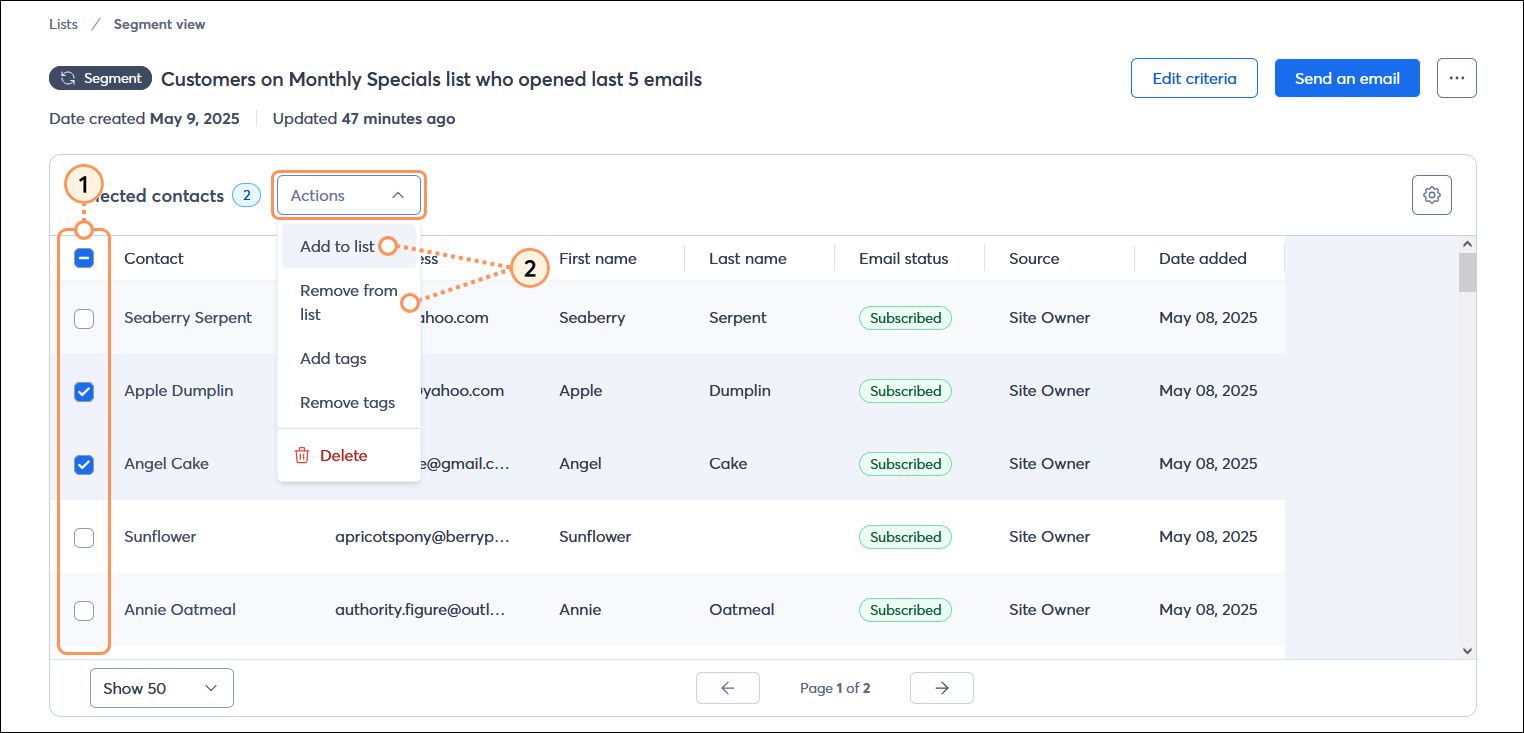Viewport: 1524px width, 733px height.
Task: Click the Oatmeal last name cell
Action: (x=741, y=610)
